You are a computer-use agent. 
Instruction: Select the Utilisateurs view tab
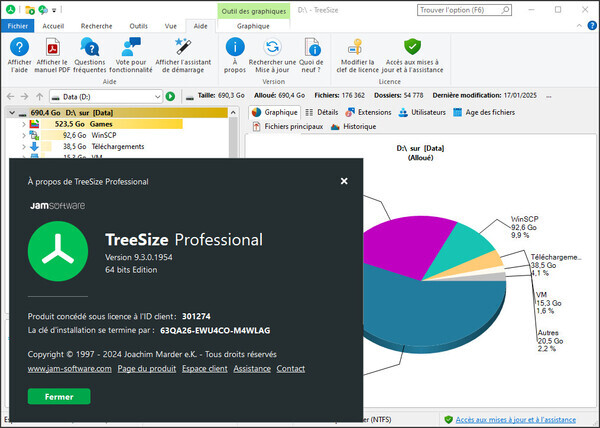coord(422,112)
